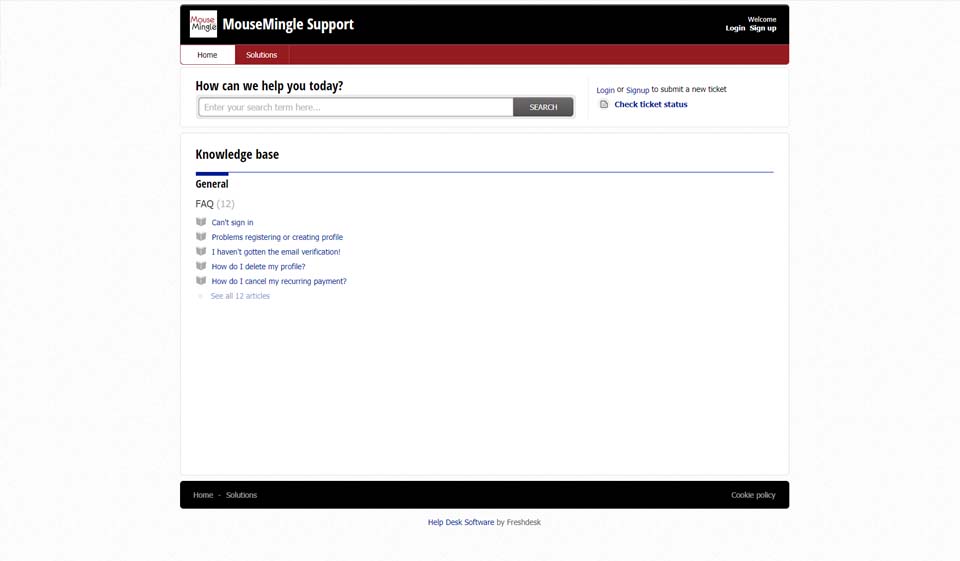
Task: Click the article icon beside email verification
Action: (201, 252)
